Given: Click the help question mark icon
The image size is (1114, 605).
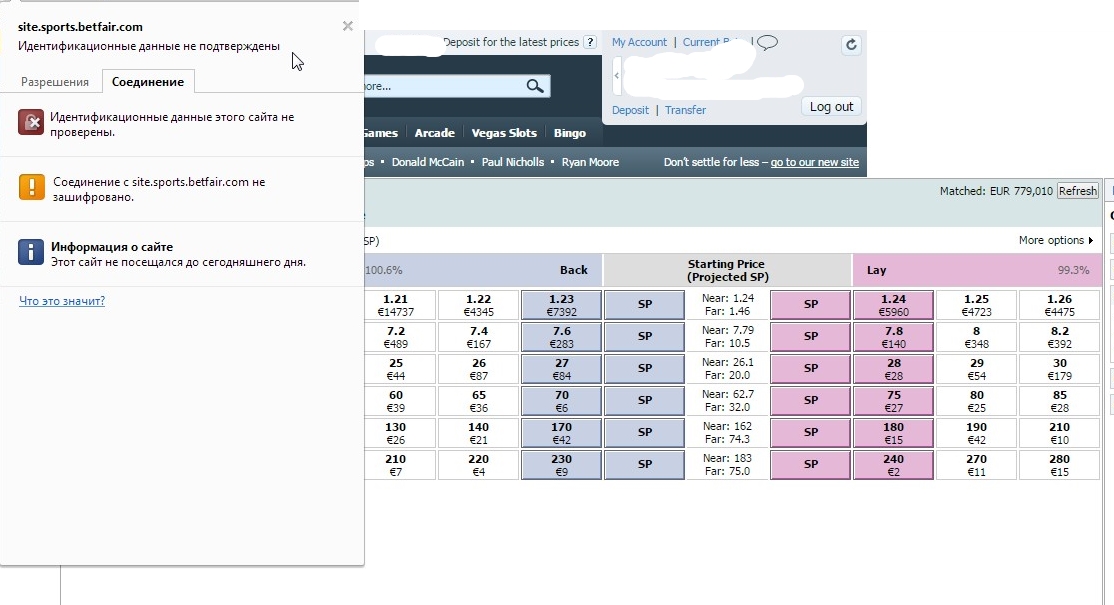Looking at the screenshot, I should (x=590, y=43).
